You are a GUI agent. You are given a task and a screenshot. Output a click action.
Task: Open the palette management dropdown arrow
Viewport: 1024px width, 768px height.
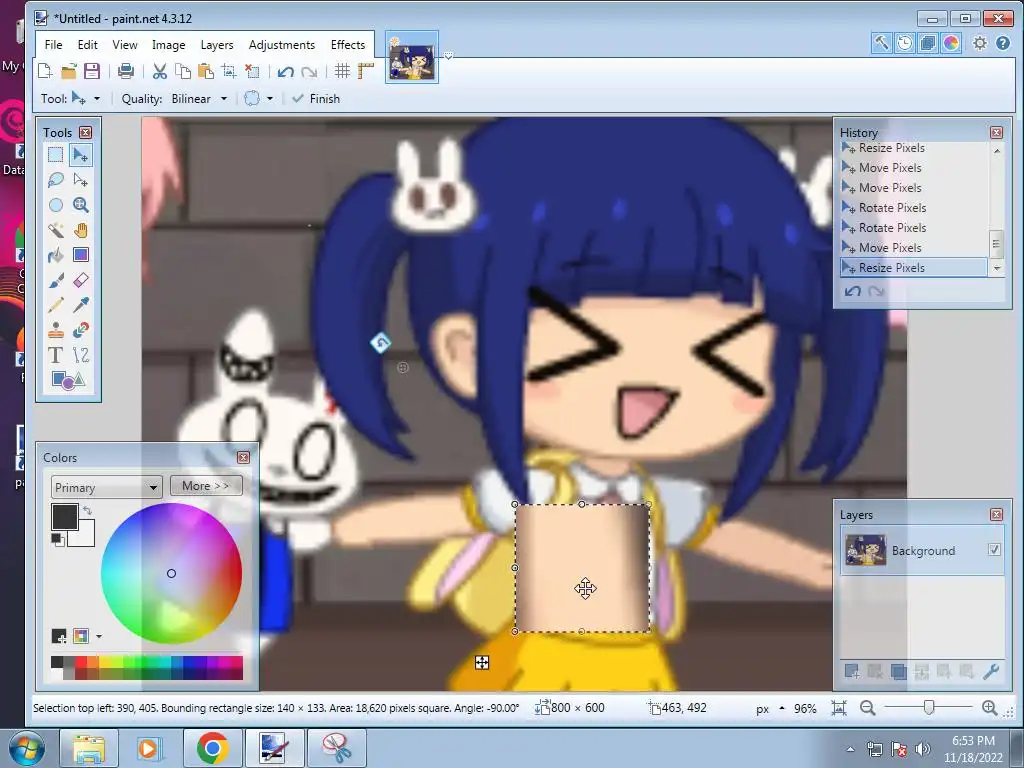[99, 636]
